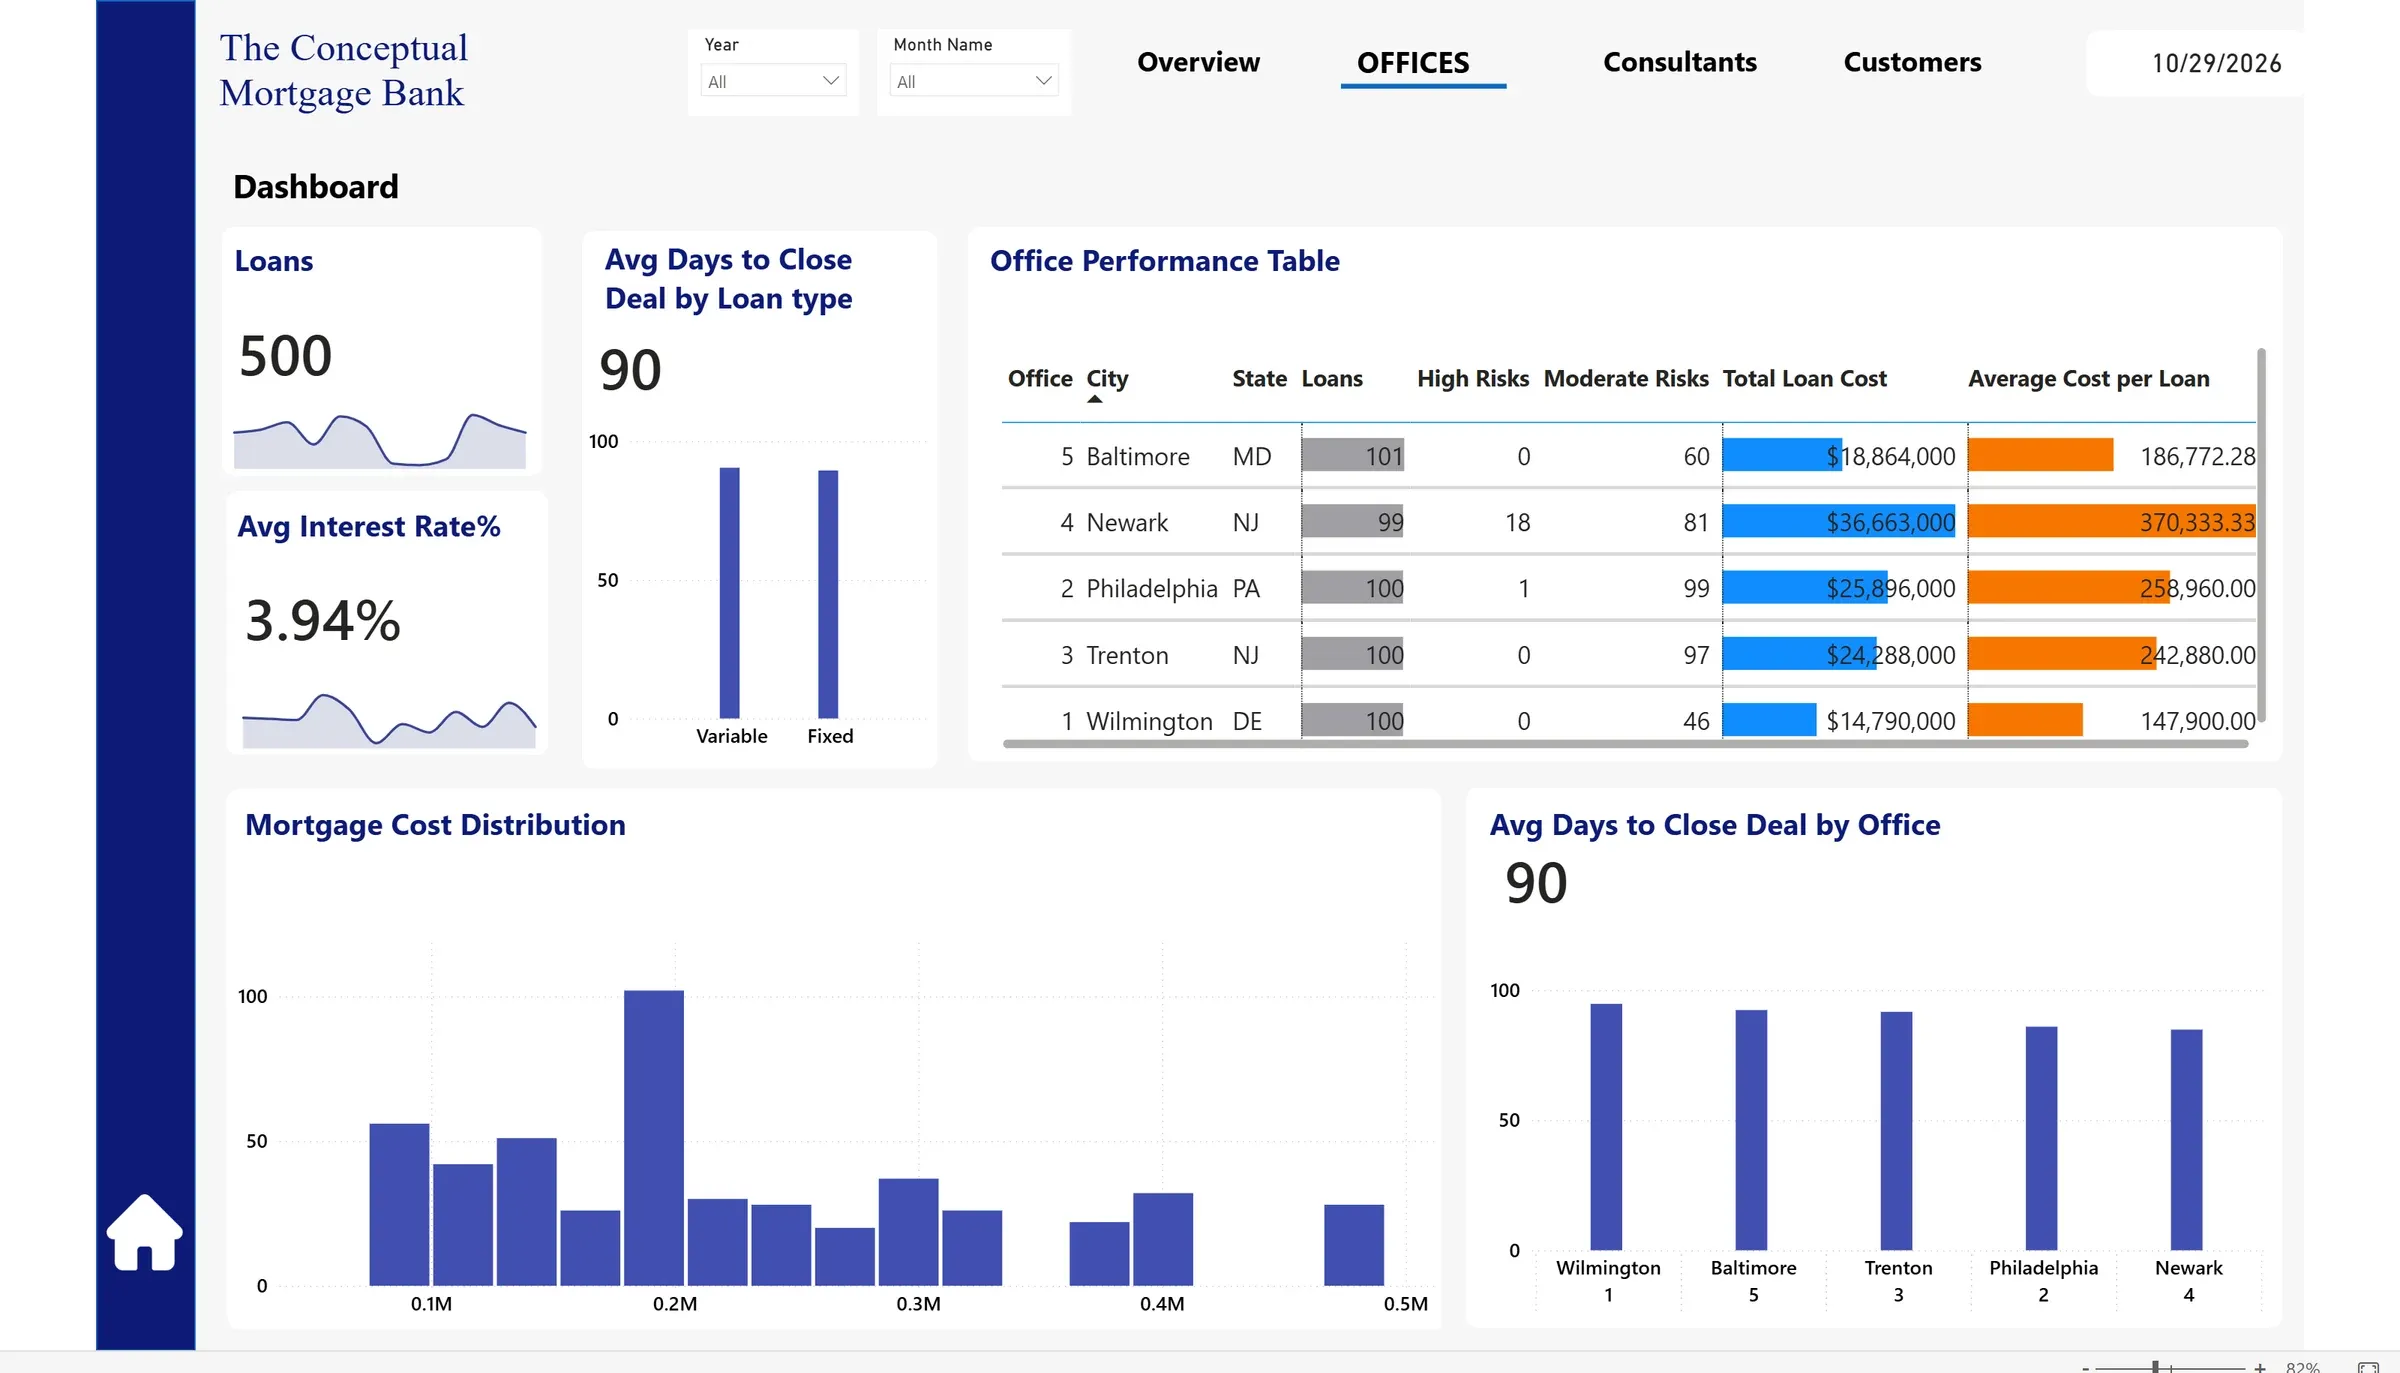Viewport: 2400px width, 1373px height.
Task: Click the 82% zoom level text
Action: click(x=2303, y=1367)
